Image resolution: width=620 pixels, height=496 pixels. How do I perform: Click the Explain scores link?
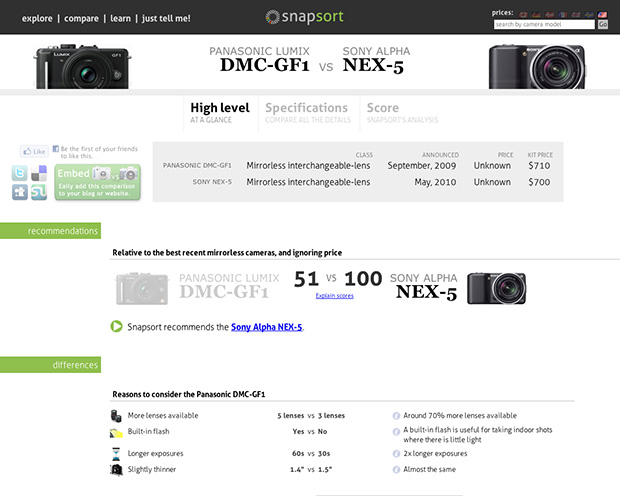click(335, 295)
